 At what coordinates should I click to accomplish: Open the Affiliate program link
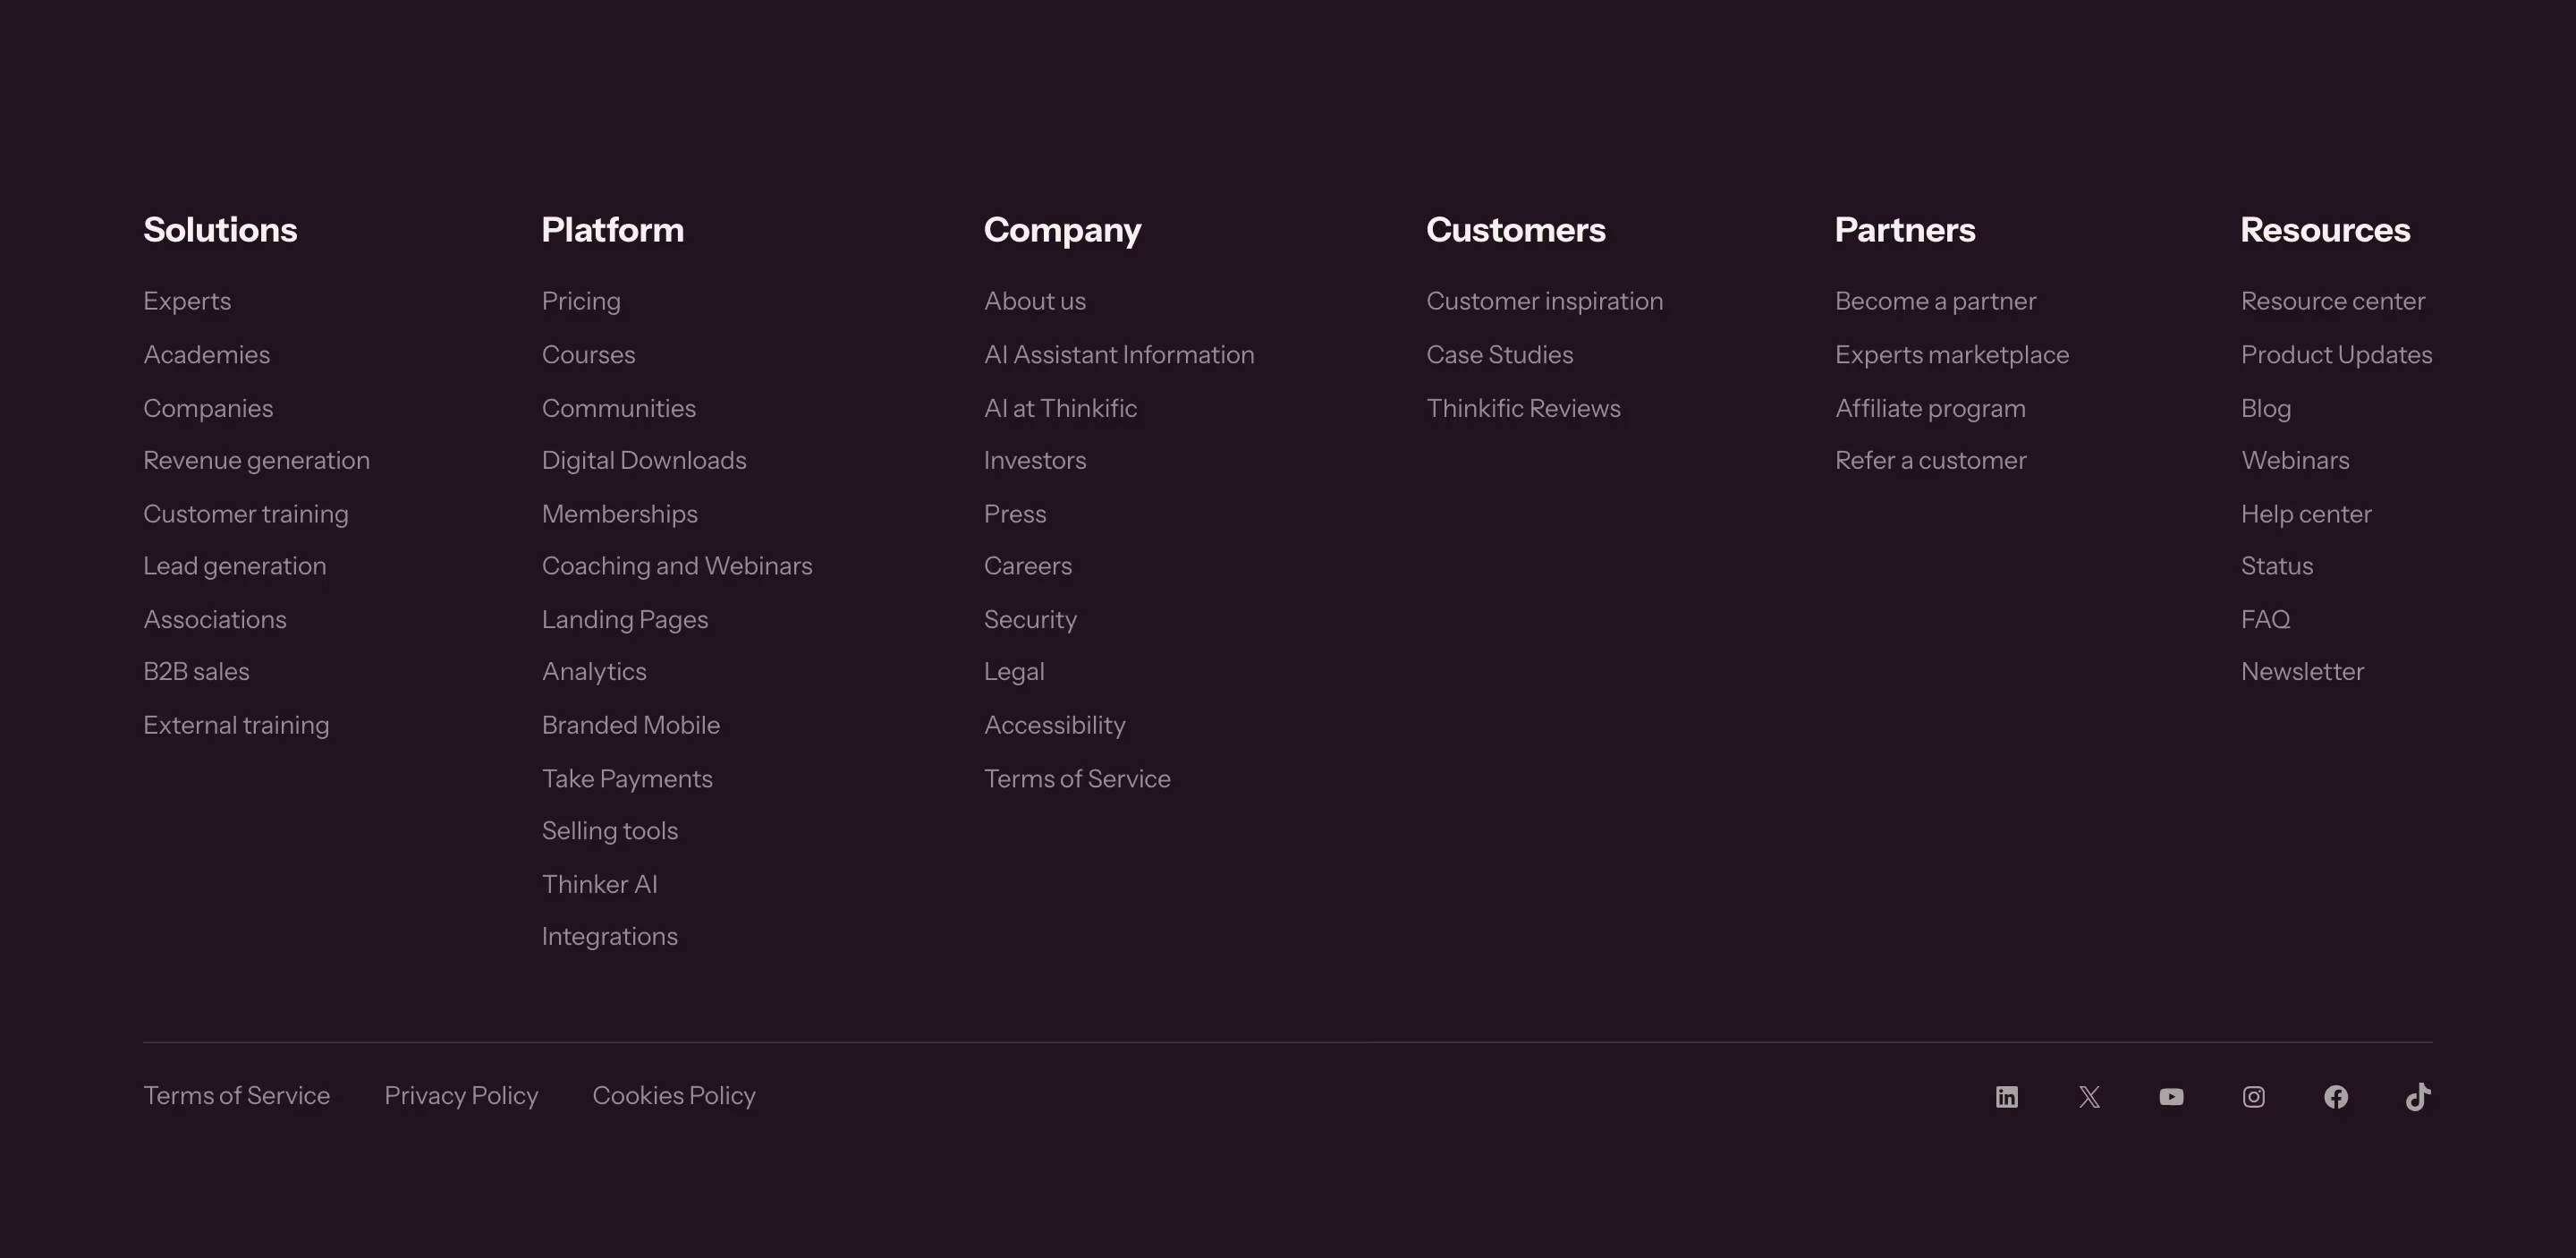click(1930, 409)
